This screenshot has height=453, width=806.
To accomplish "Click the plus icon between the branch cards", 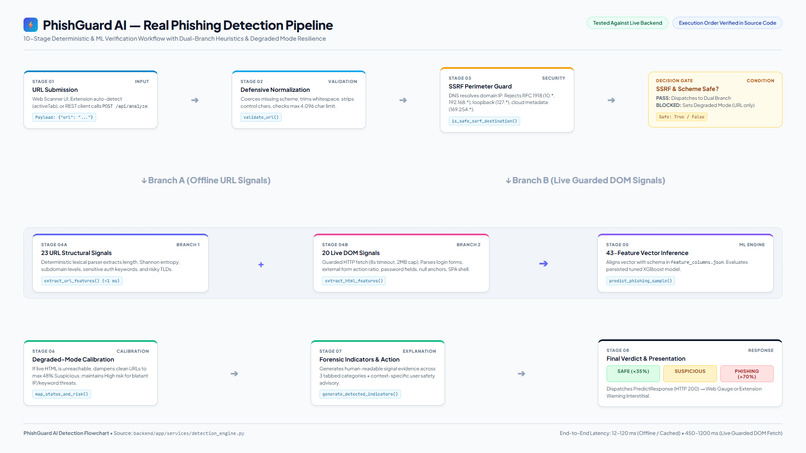I will 261,264.
